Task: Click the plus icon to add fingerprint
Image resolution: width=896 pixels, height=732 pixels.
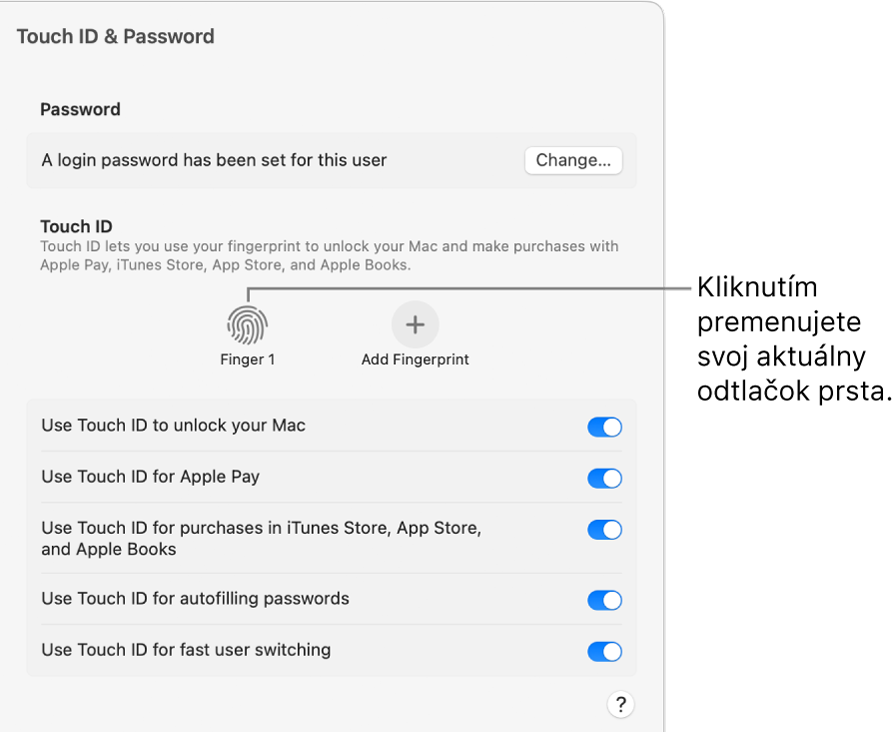Action: tap(415, 324)
